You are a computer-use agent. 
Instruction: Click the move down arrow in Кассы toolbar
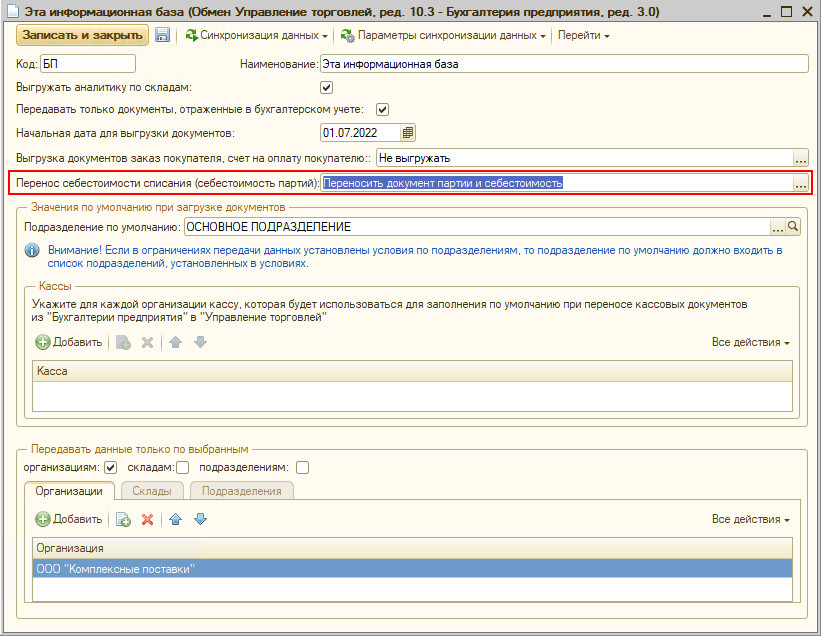[x=201, y=342]
